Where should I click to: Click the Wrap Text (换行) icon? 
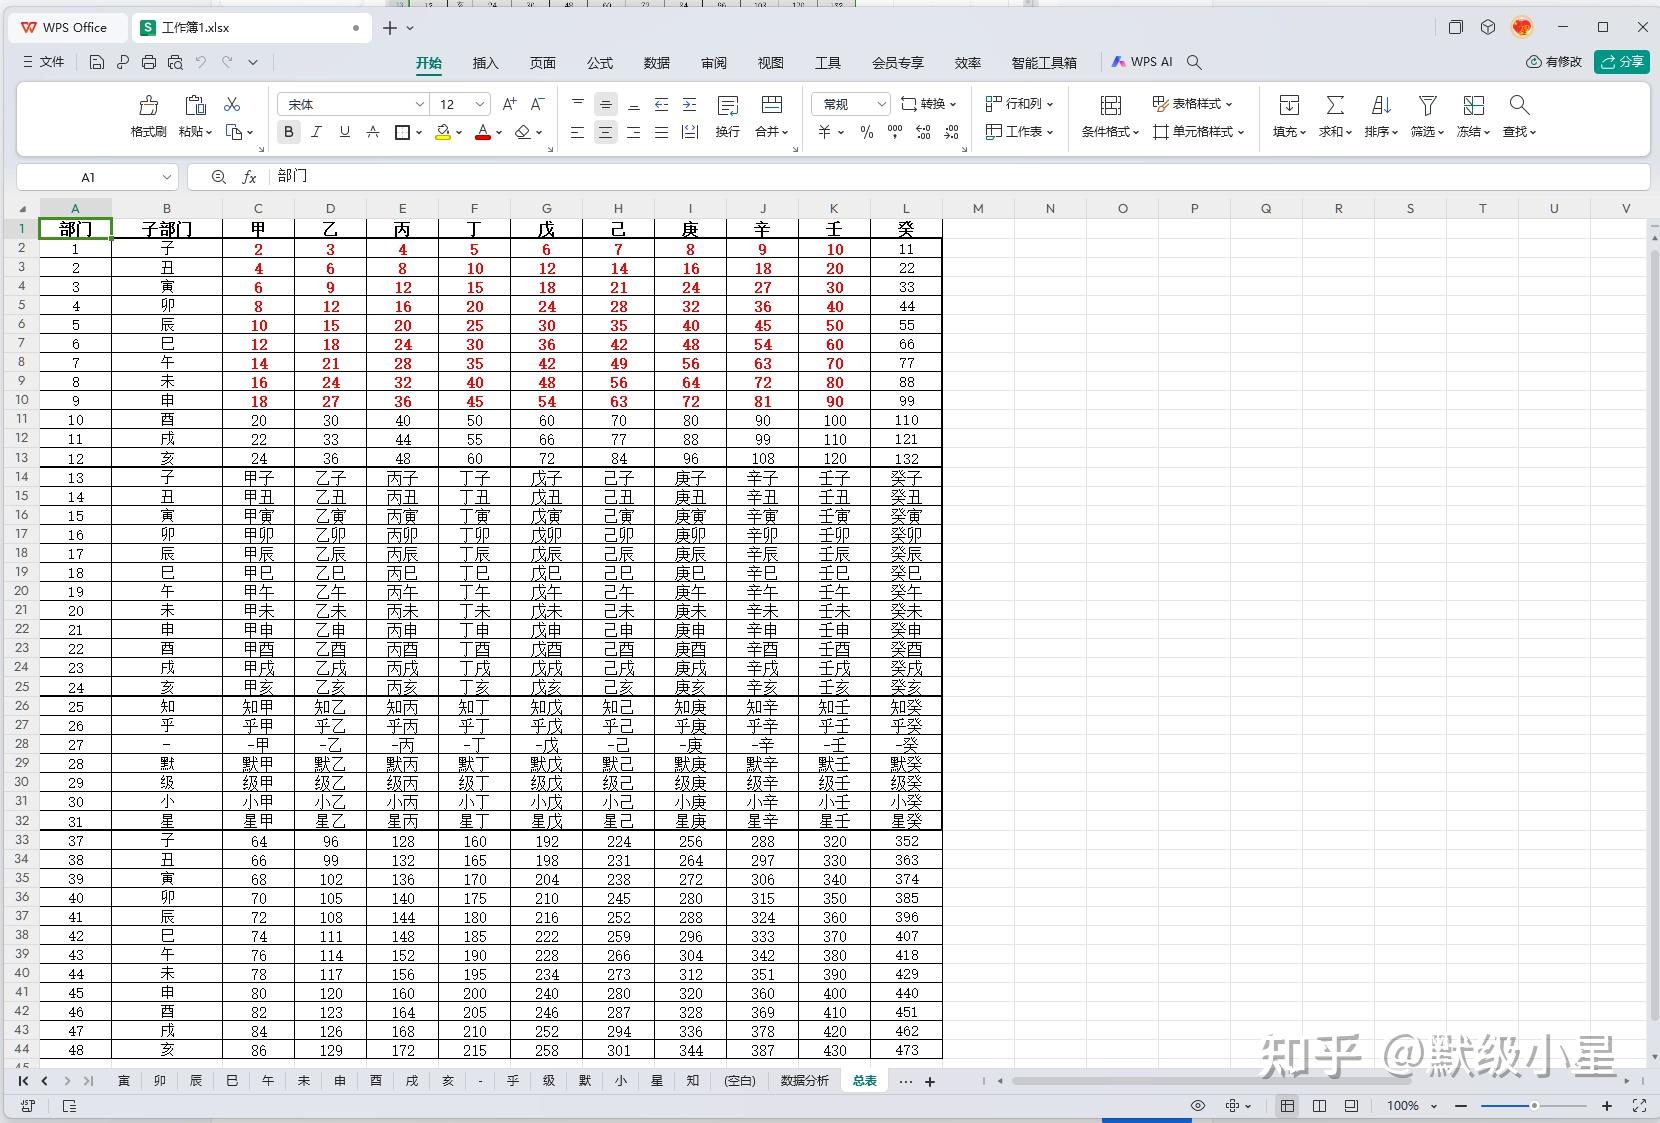coord(728,106)
